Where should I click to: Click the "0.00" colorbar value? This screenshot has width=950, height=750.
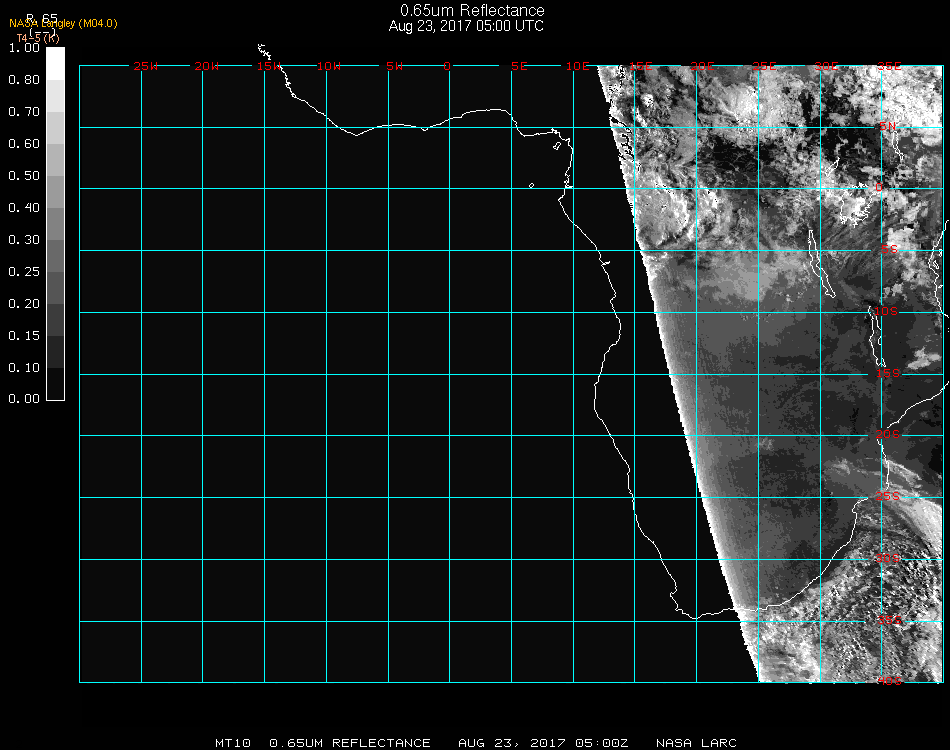click(x=24, y=399)
